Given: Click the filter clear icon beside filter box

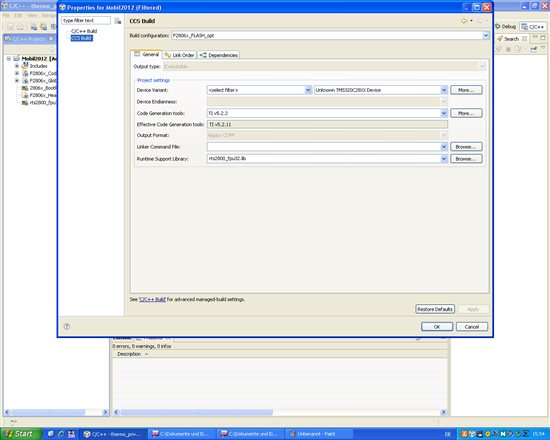Looking at the screenshot, I should pos(118,21).
